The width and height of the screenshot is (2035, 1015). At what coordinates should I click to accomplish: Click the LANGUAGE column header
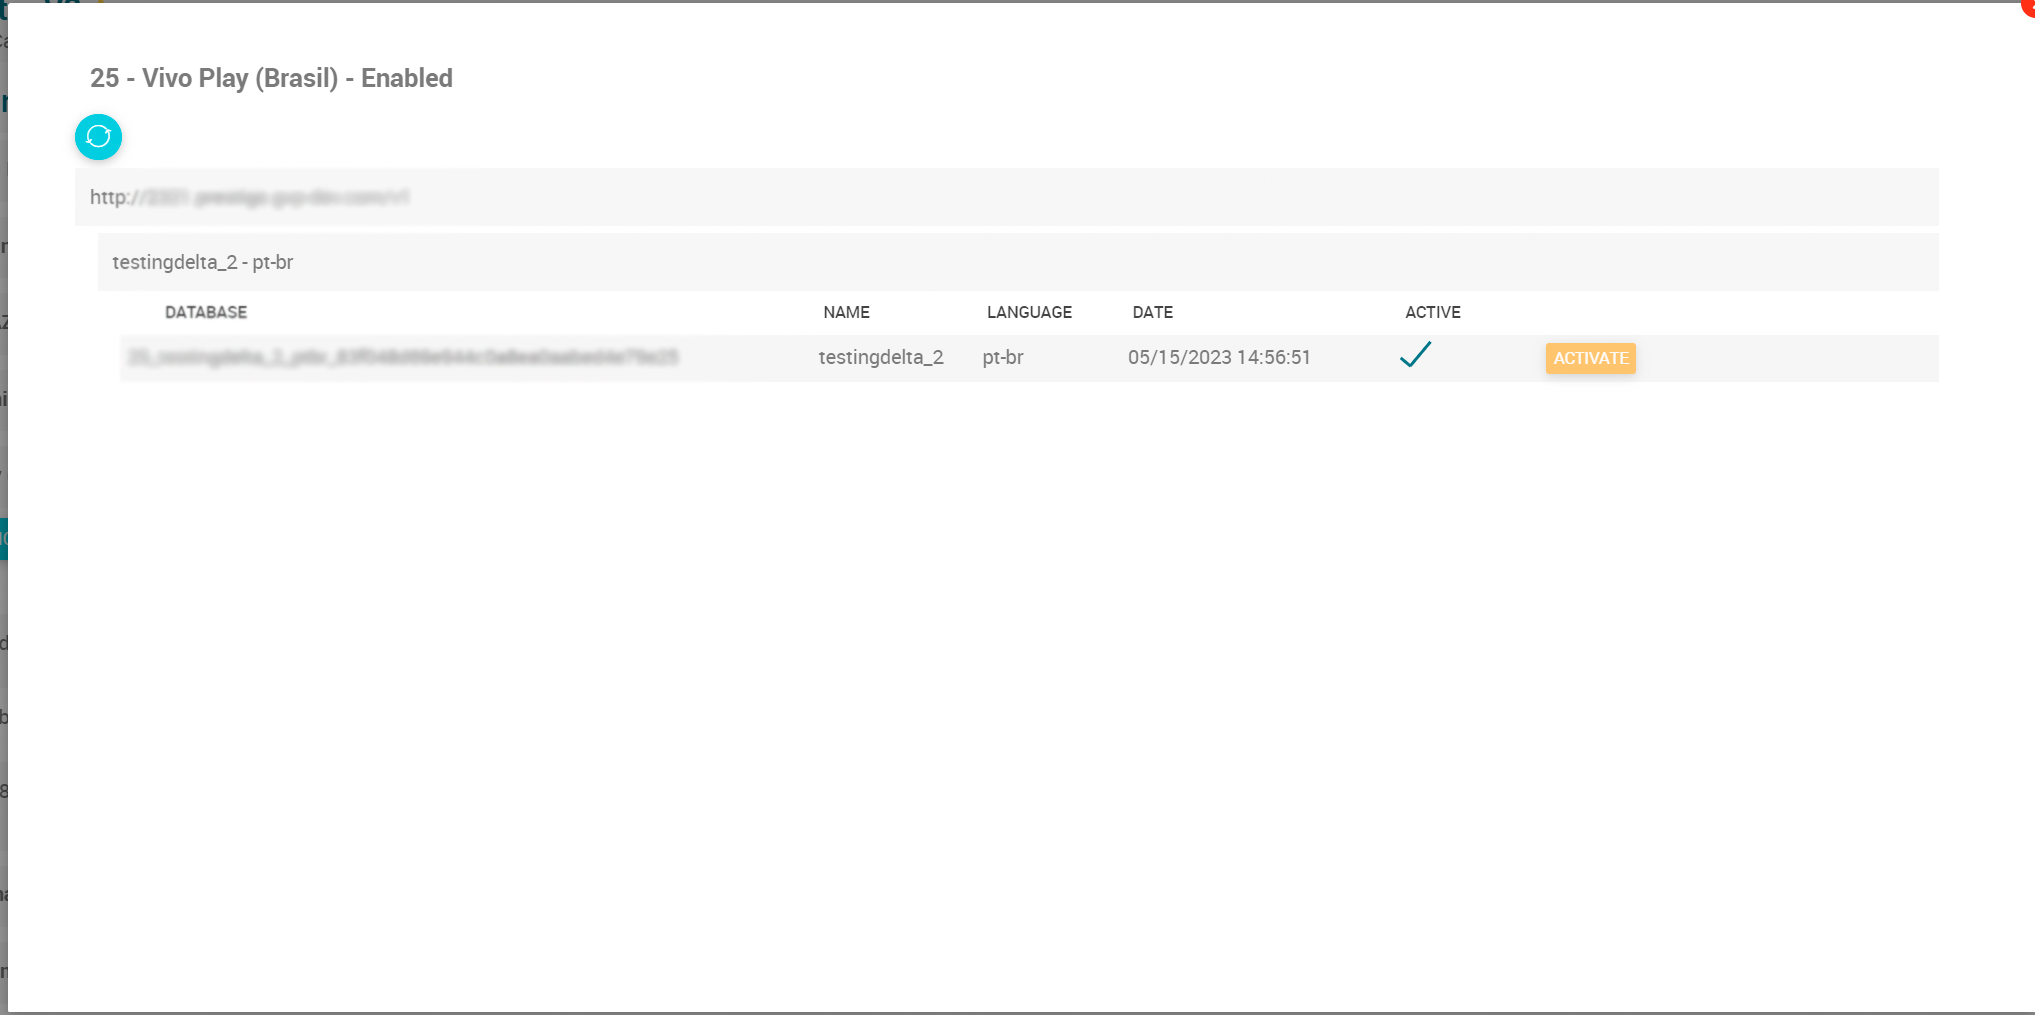click(x=1029, y=312)
